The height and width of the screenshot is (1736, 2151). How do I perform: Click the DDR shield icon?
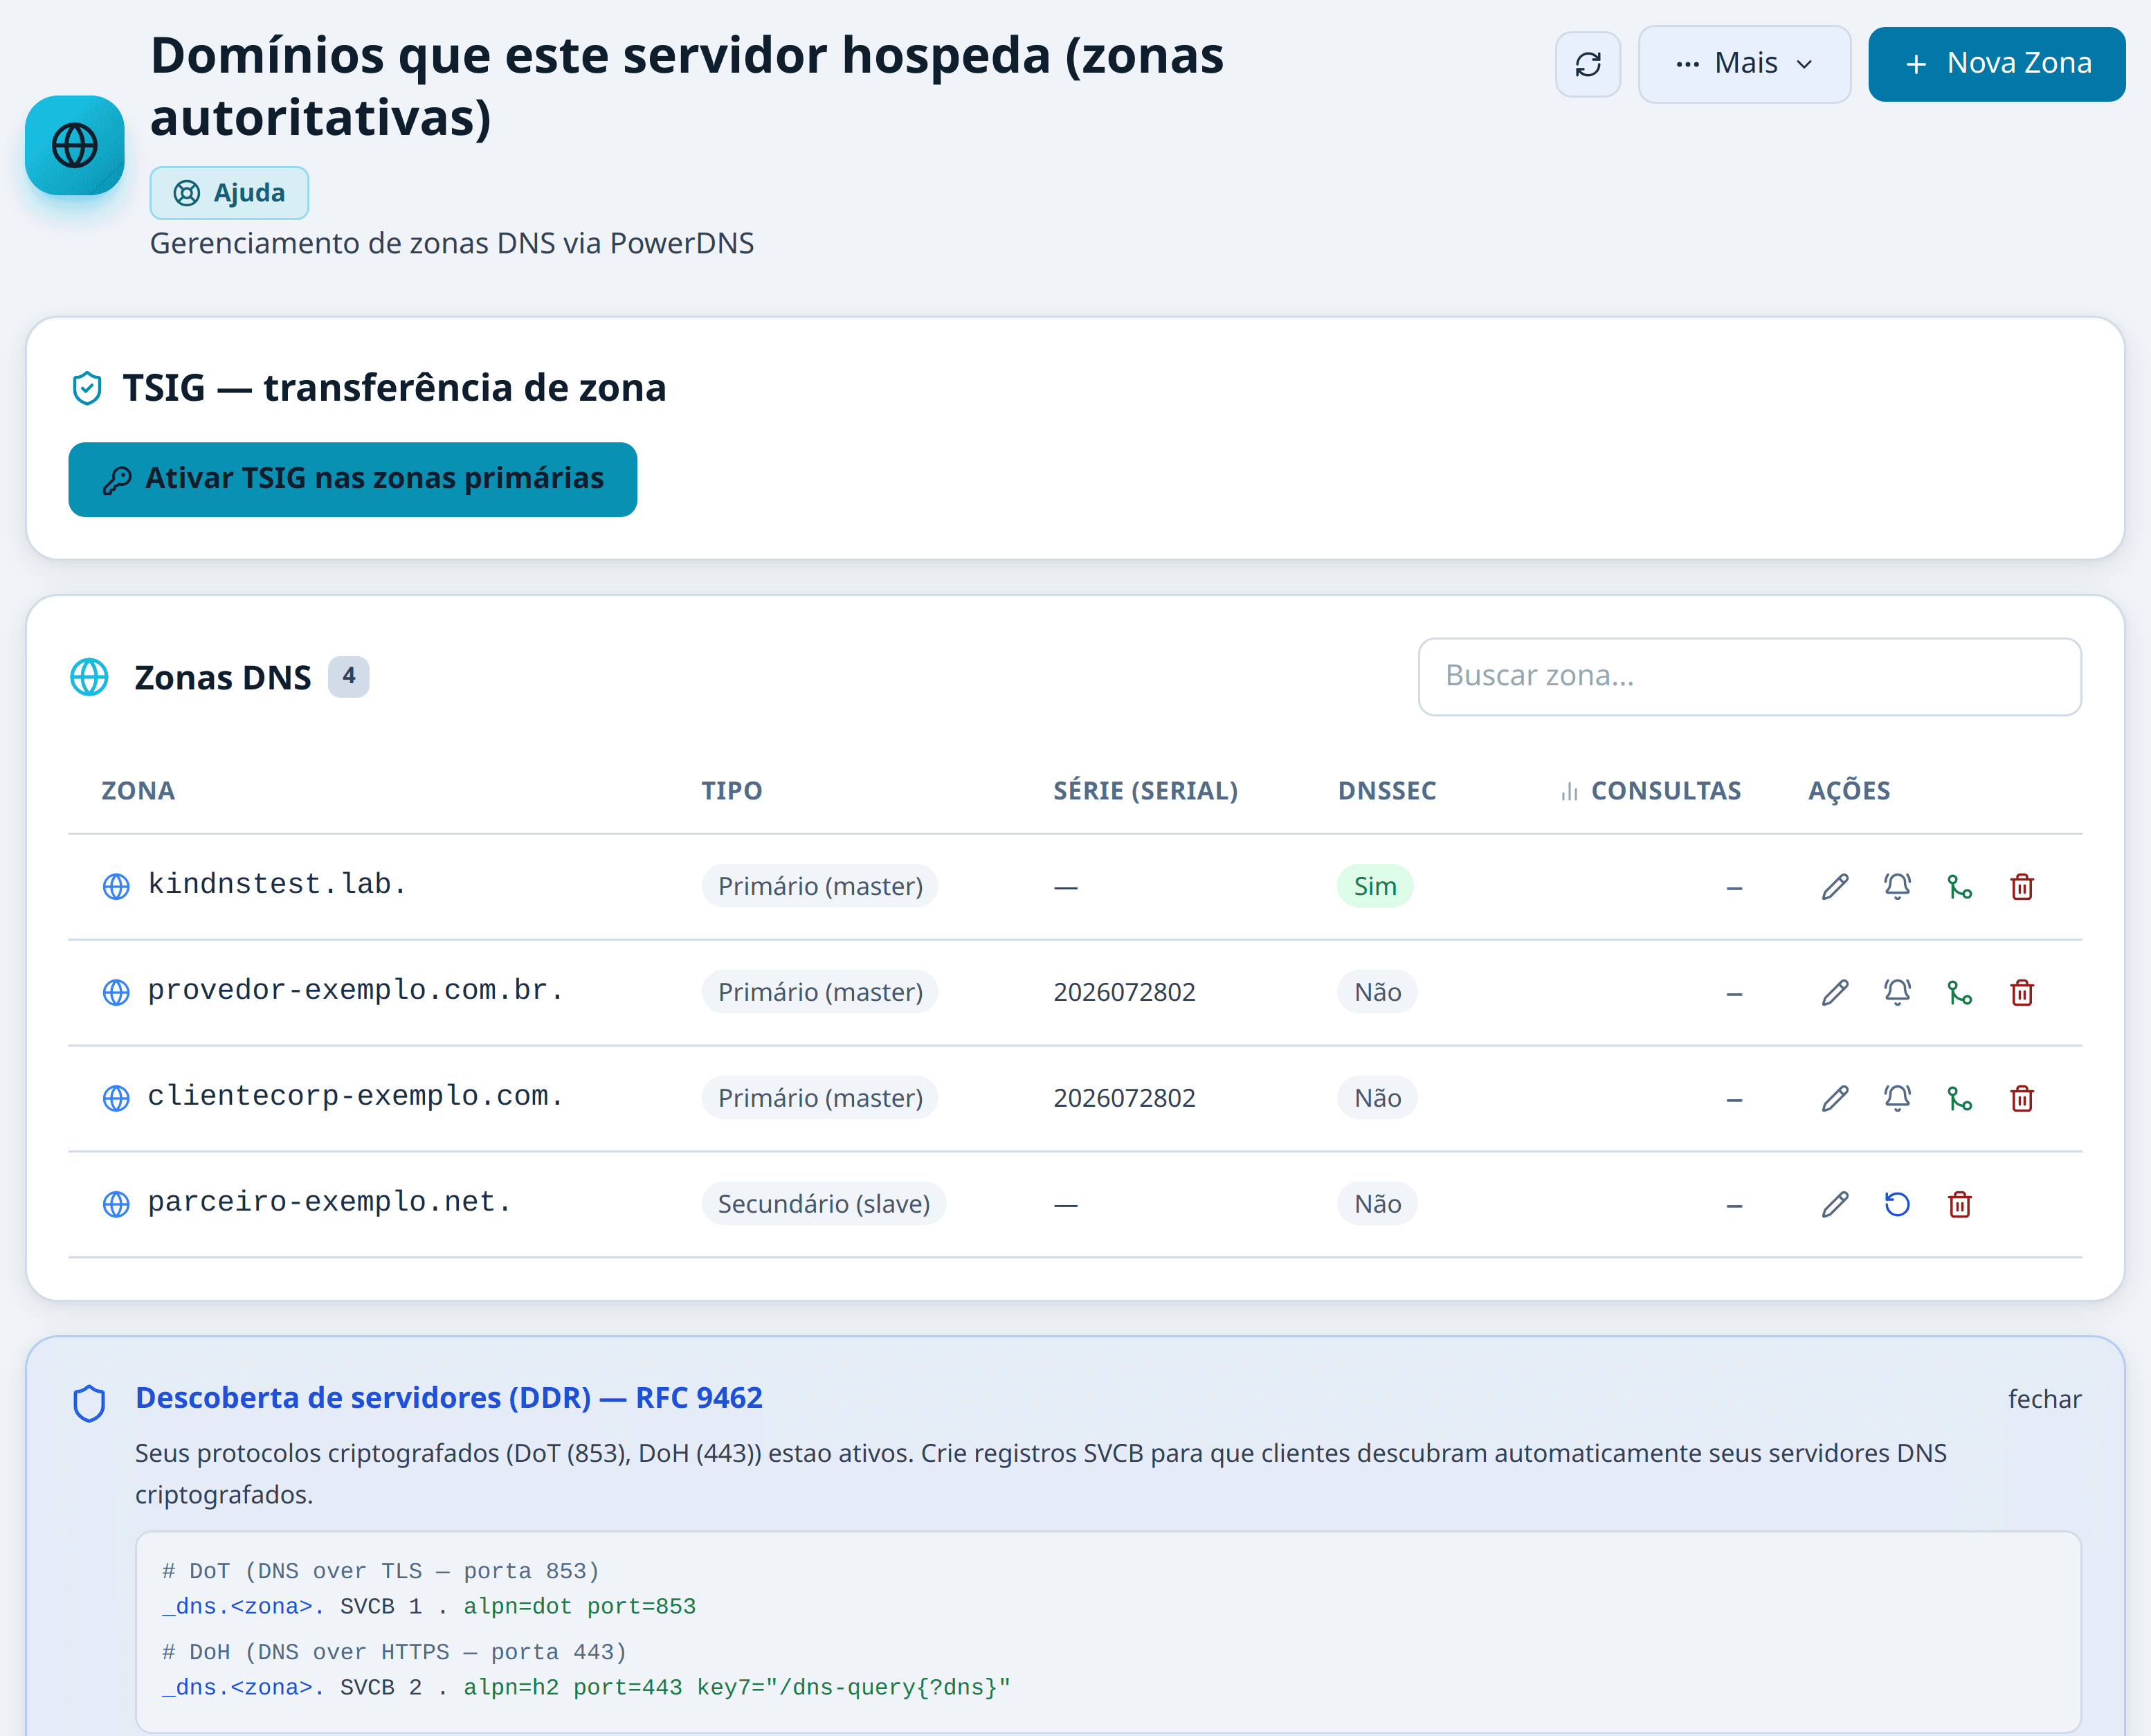[89, 1404]
